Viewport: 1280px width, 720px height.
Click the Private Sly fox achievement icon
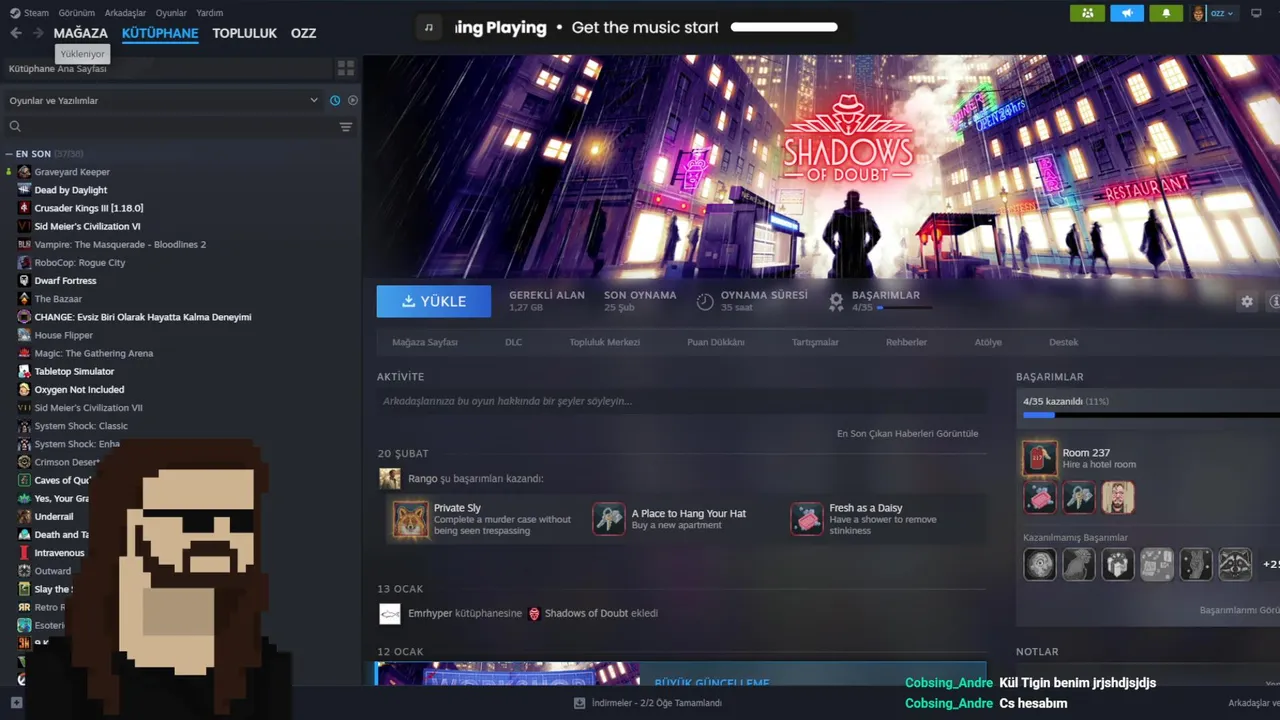tap(410, 519)
